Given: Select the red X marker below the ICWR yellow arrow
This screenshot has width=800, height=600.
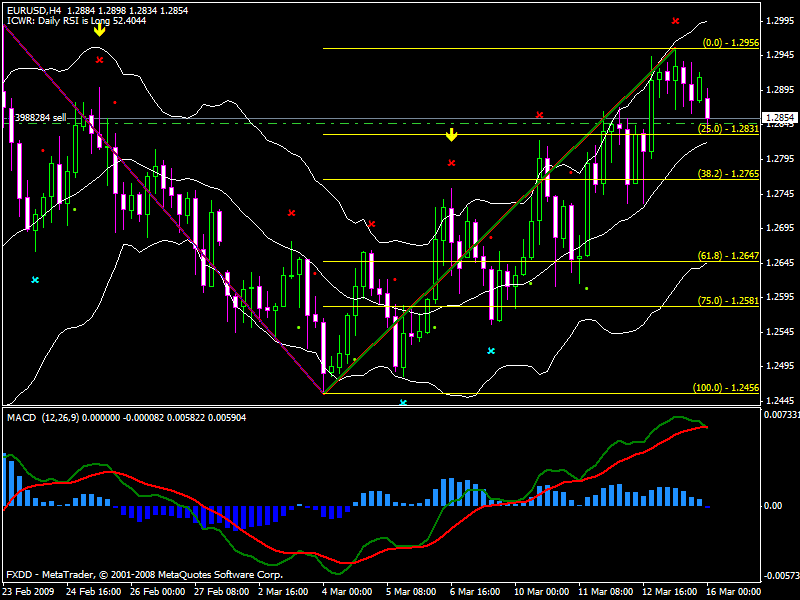Looking at the screenshot, I should (99, 60).
